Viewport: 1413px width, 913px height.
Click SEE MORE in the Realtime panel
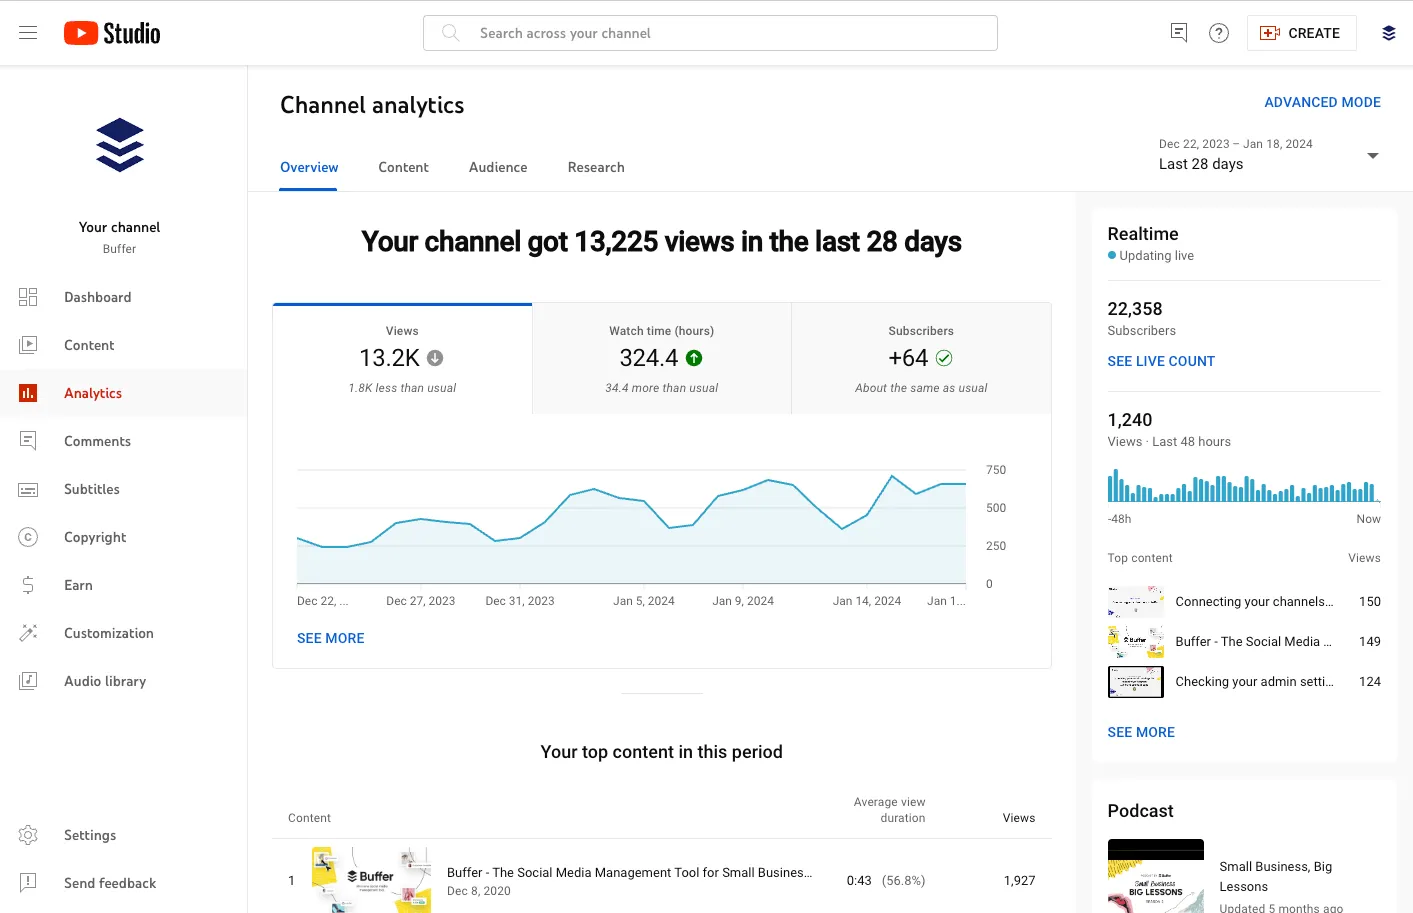coord(1141,732)
